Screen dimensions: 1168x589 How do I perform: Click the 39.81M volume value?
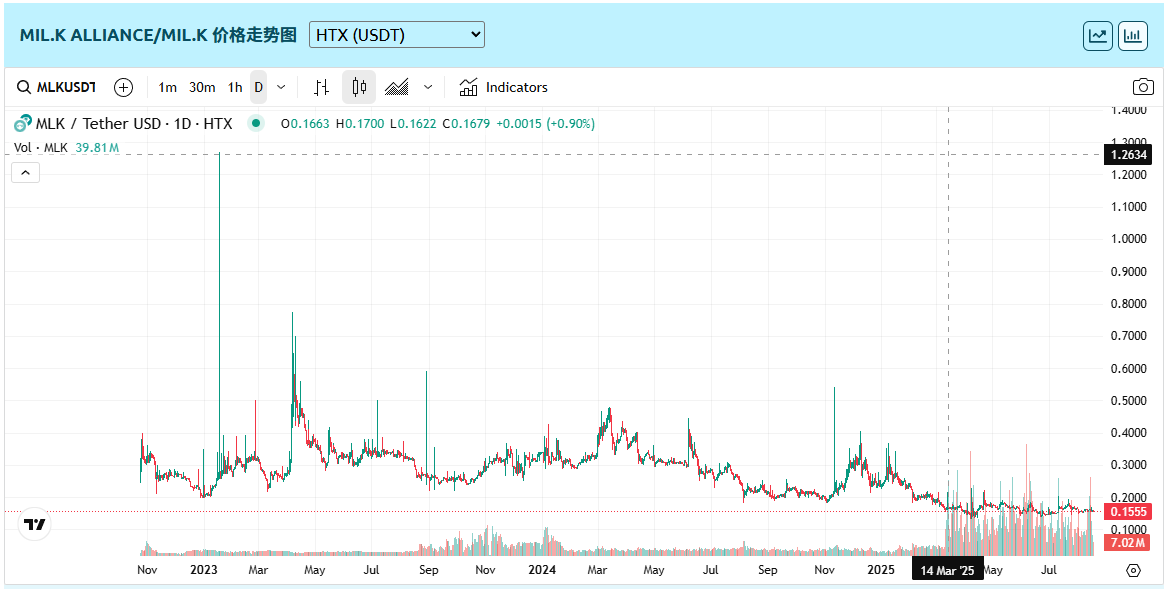pos(97,147)
